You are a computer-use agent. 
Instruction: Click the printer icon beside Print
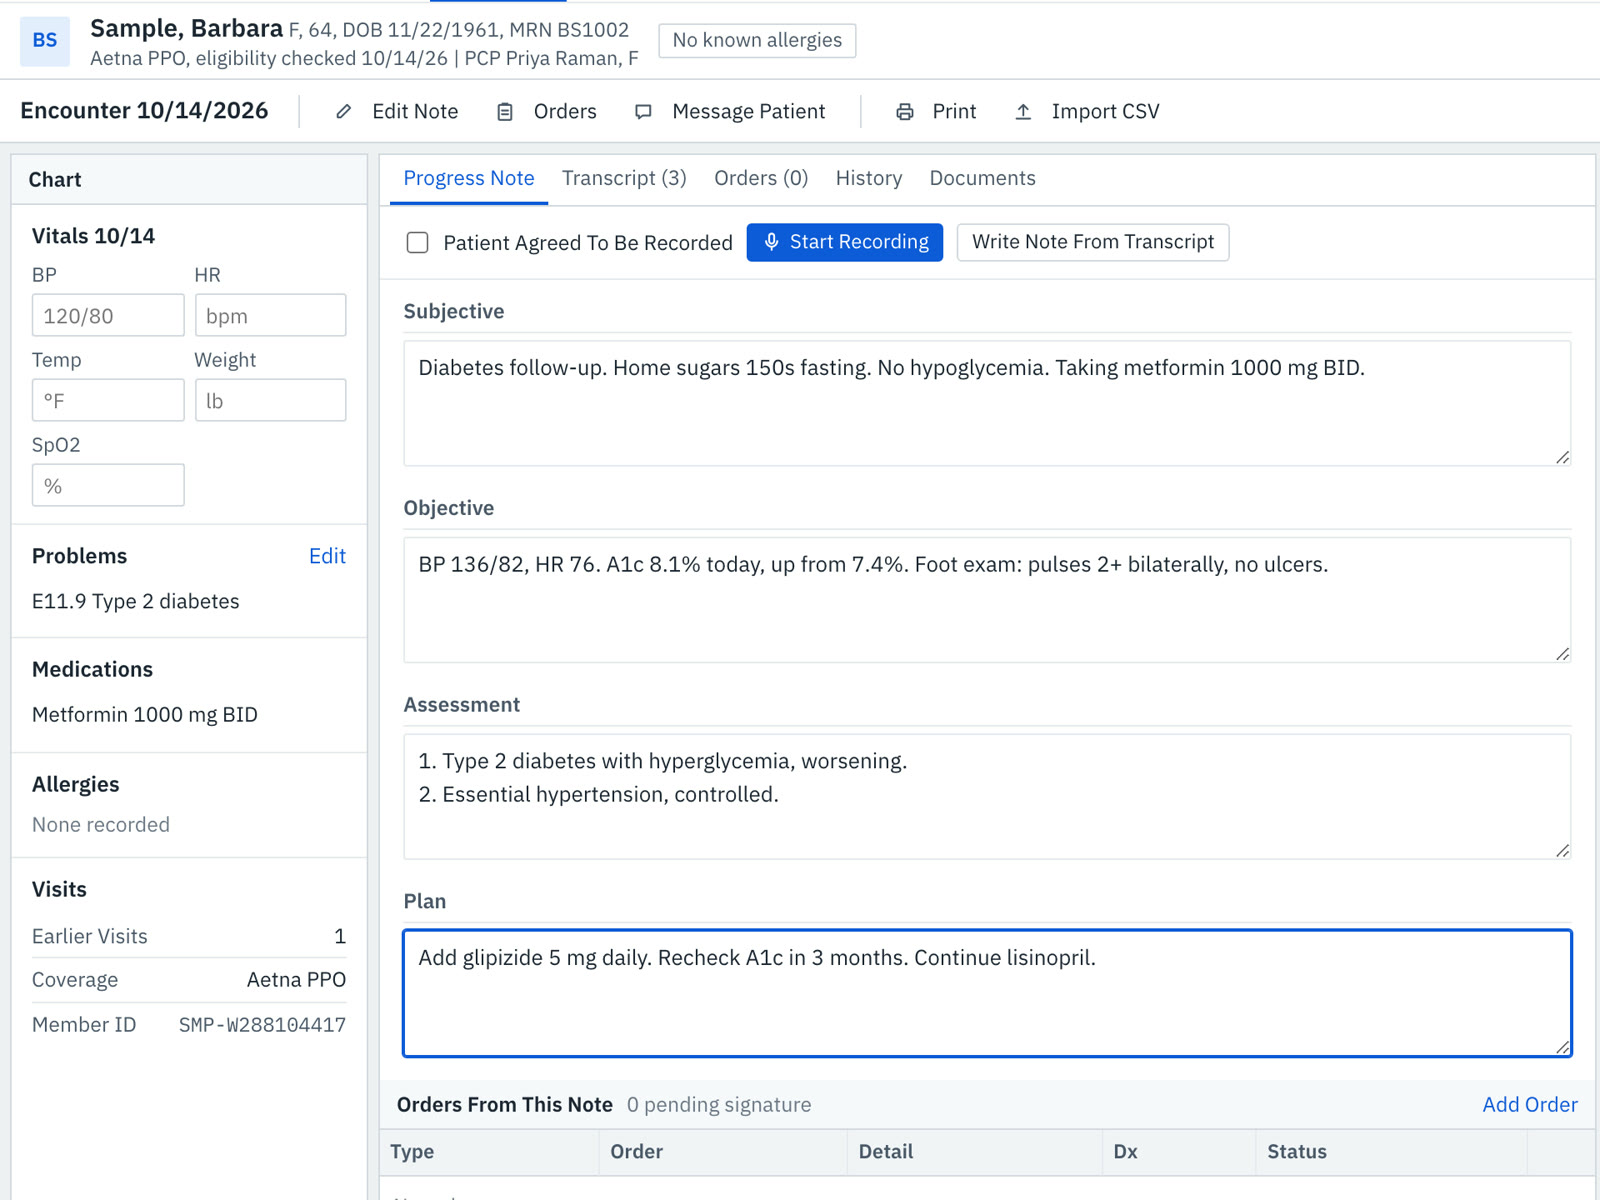coord(905,112)
